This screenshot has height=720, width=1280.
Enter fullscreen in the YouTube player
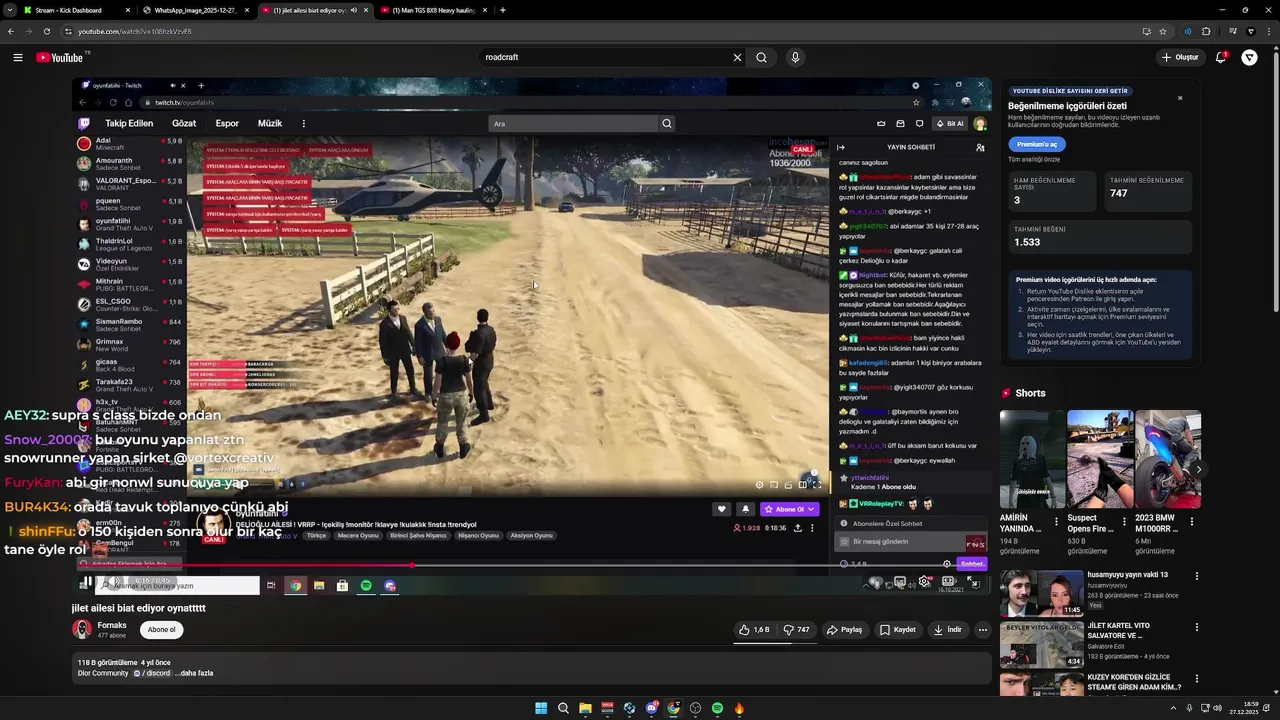973,582
